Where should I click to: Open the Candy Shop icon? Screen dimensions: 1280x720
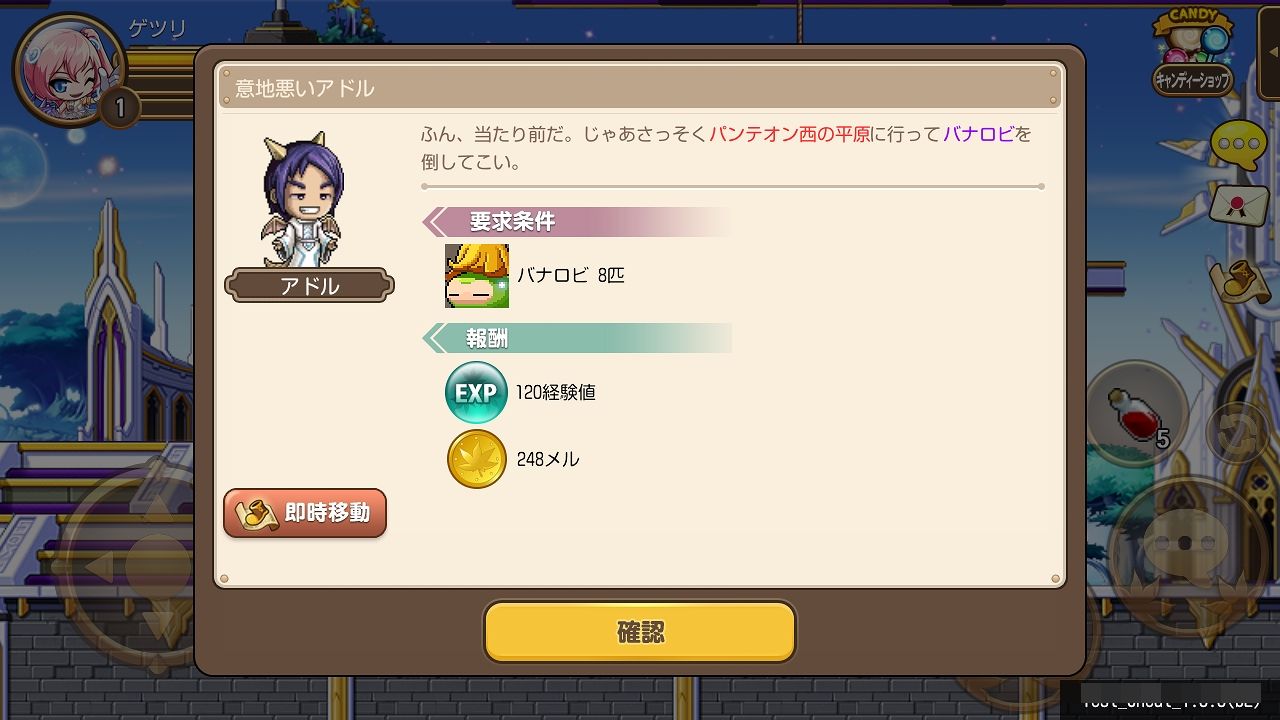coord(1192,53)
